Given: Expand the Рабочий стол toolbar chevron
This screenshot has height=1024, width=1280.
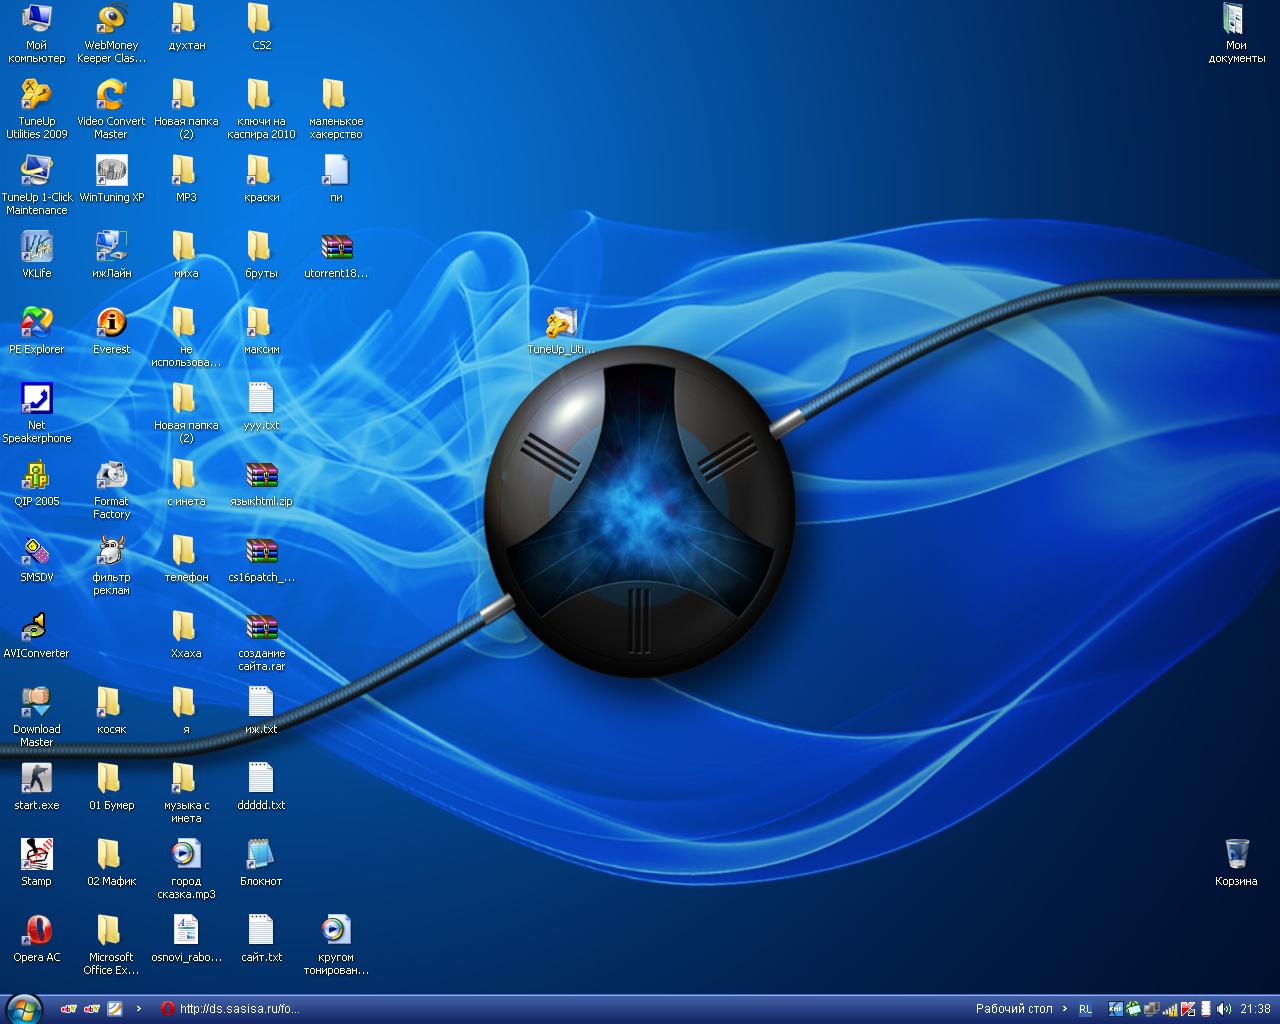Looking at the screenshot, I should 1064,1009.
